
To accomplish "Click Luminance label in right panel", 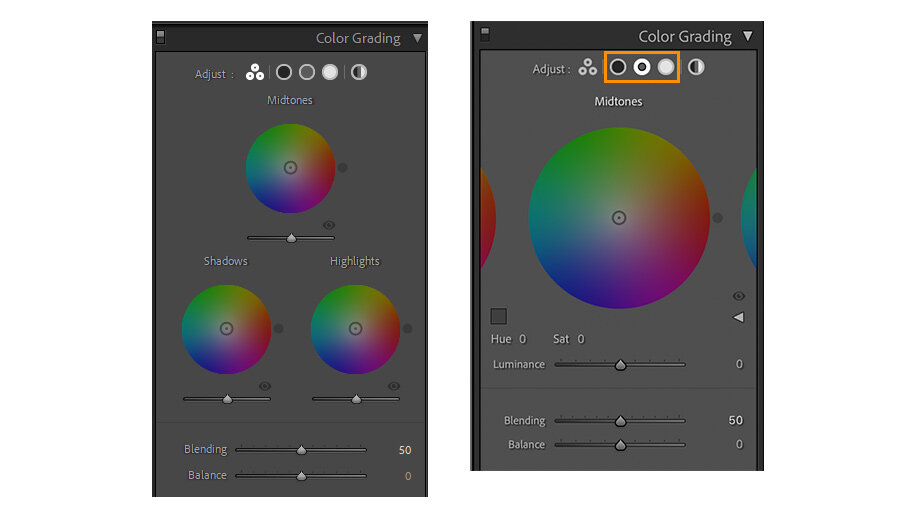I will (519, 364).
